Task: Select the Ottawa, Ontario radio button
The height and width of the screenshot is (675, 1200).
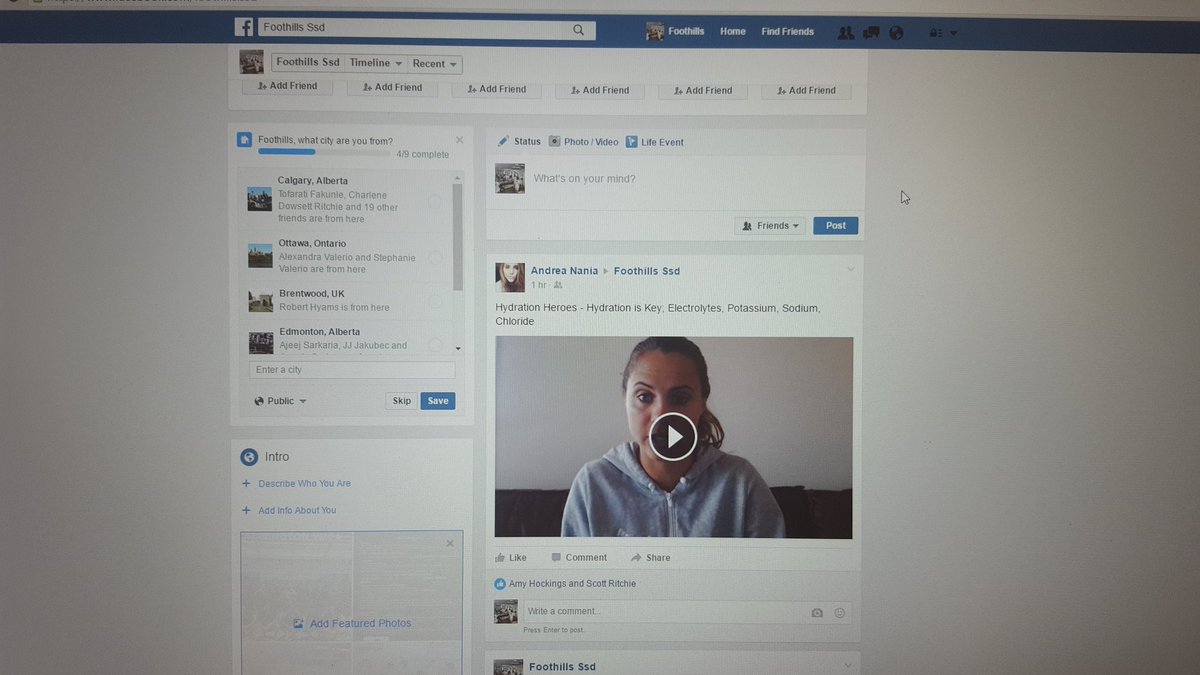Action: (x=435, y=258)
